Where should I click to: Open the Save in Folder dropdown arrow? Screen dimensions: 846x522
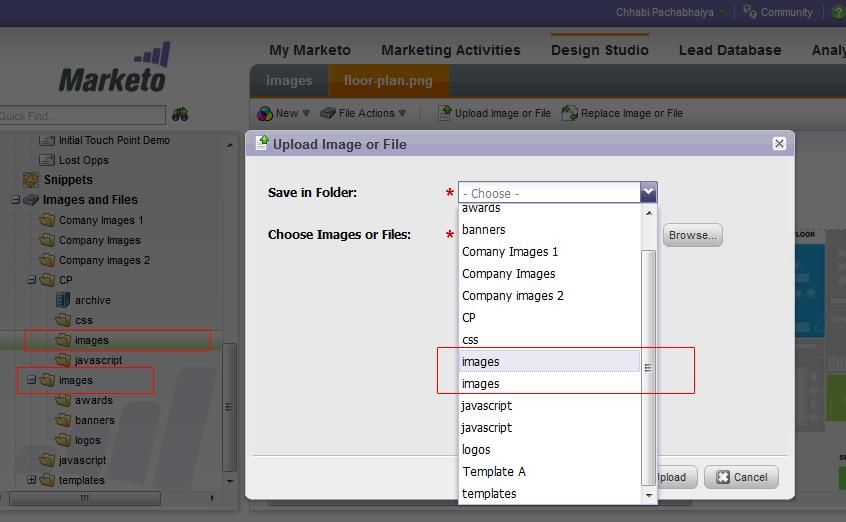coord(648,192)
